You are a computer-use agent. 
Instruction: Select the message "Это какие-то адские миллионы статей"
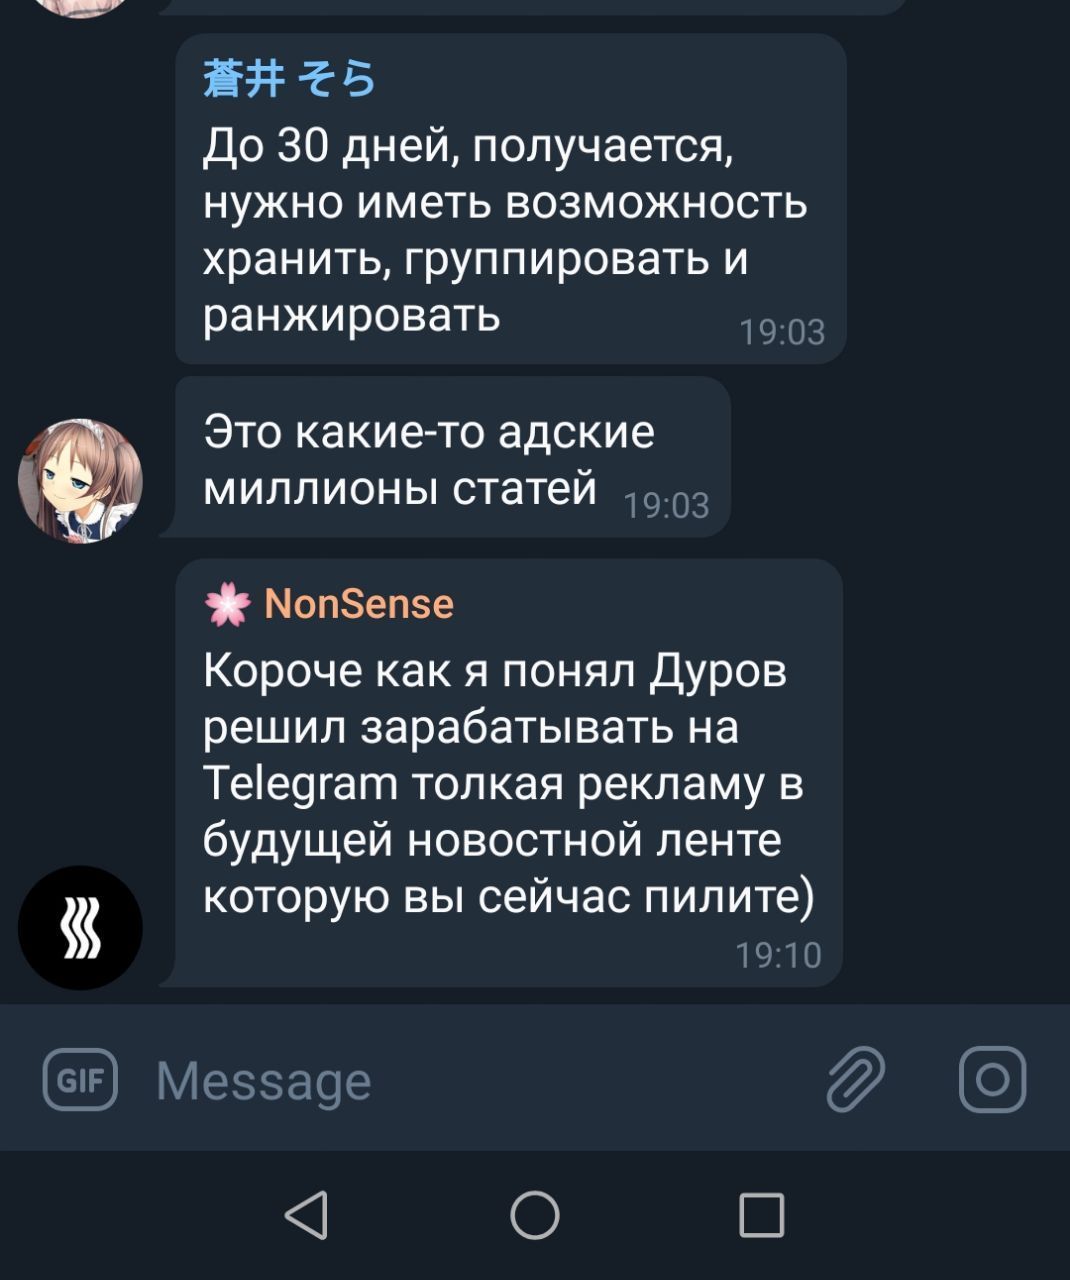(x=453, y=457)
